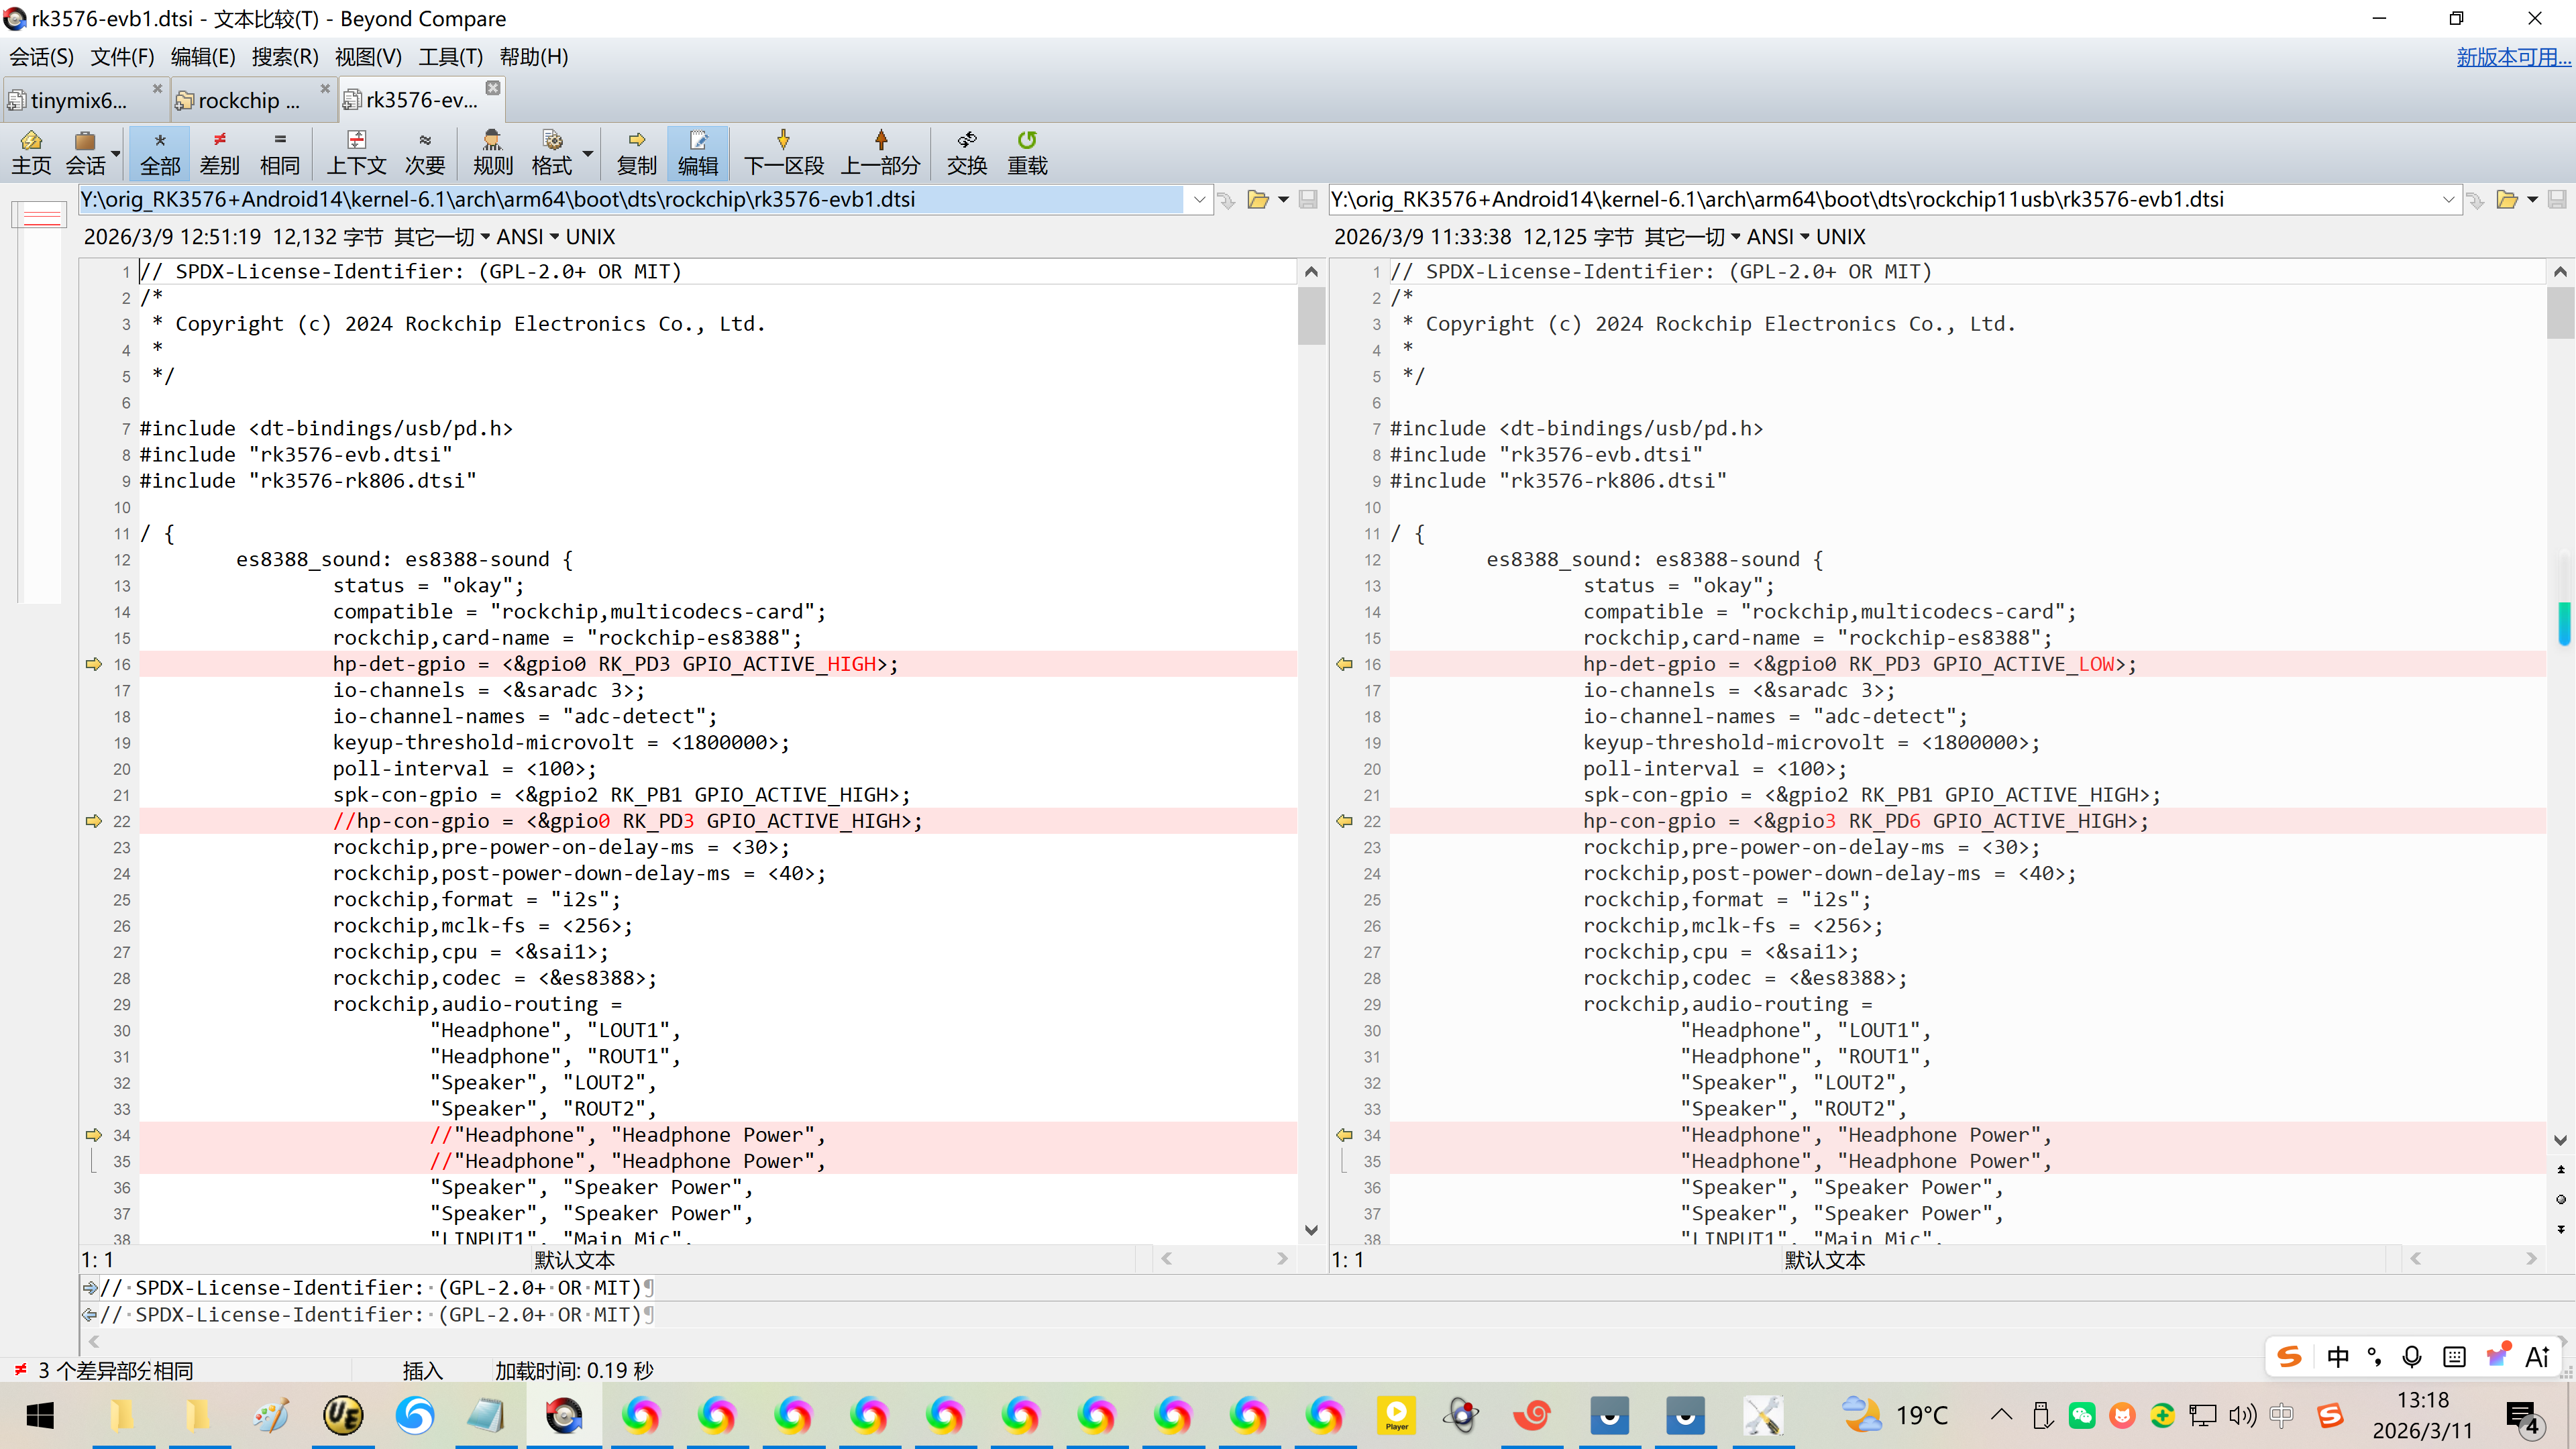Click the 新版本可用 link

2512,57
